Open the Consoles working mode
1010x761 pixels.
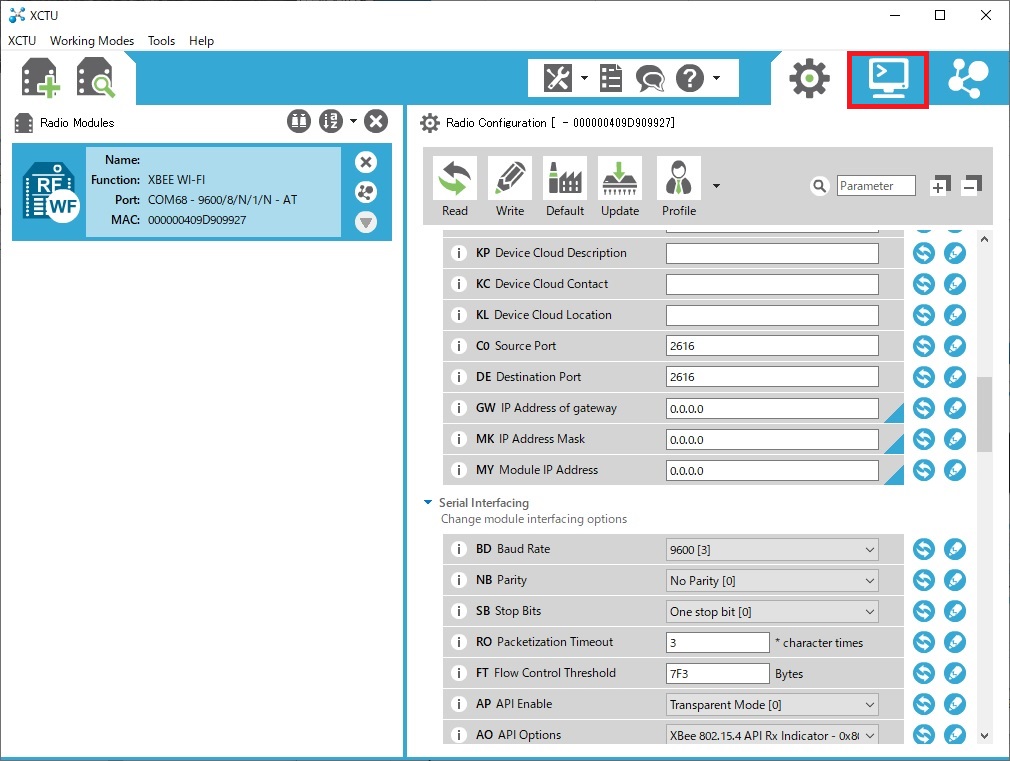[x=887, y=78]
